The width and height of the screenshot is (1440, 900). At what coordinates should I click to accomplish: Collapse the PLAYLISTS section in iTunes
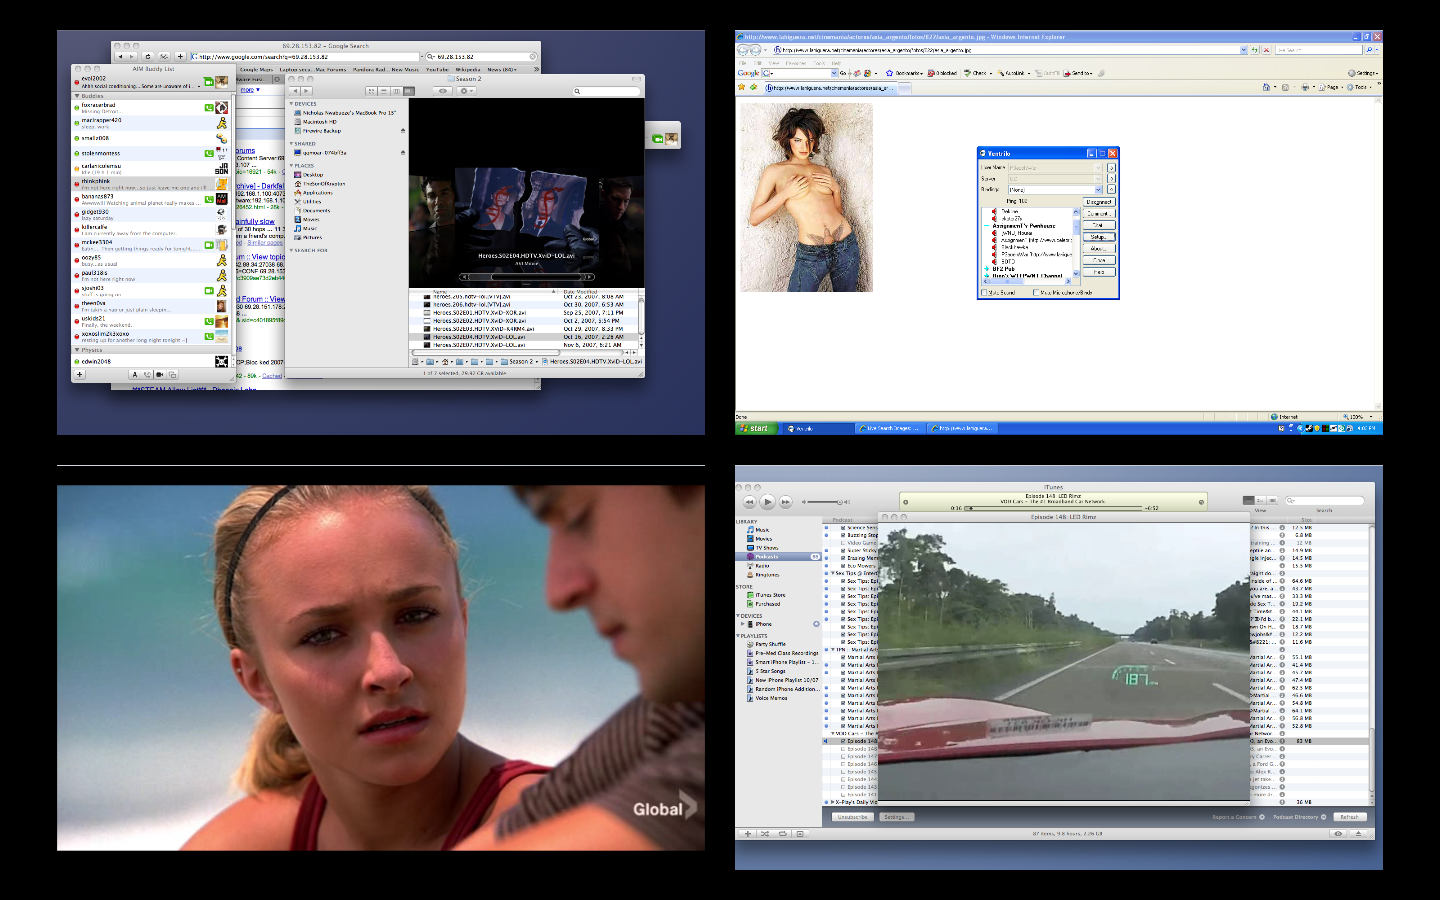coord(738,636)
